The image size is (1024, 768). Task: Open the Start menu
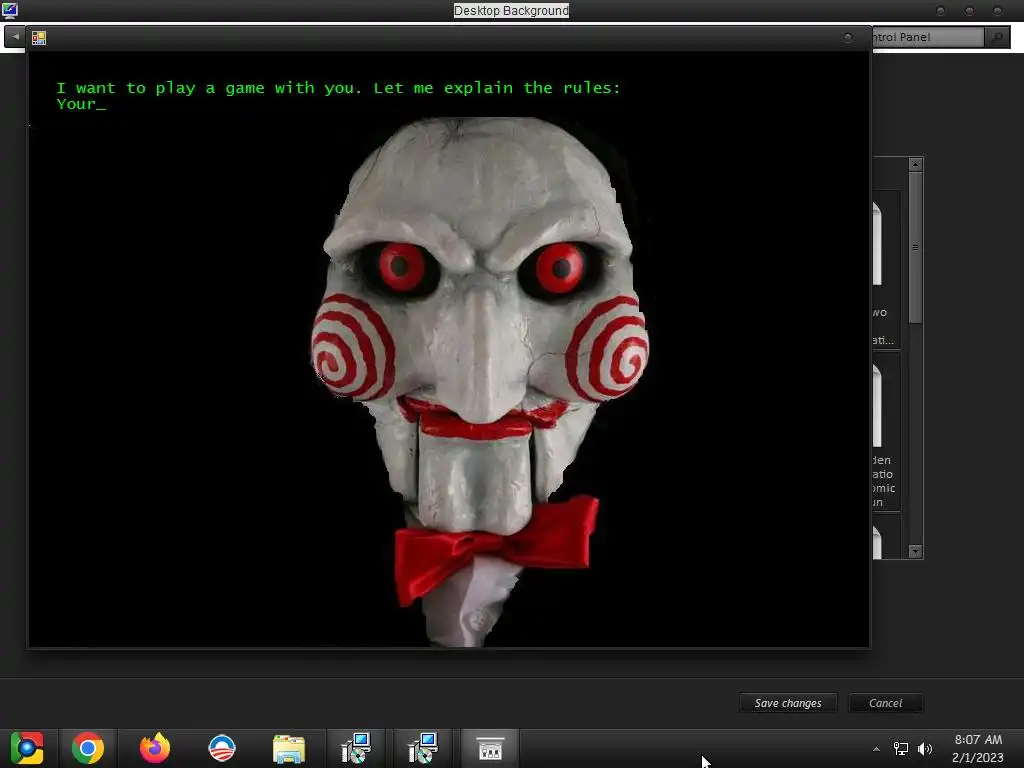(27, 748)
